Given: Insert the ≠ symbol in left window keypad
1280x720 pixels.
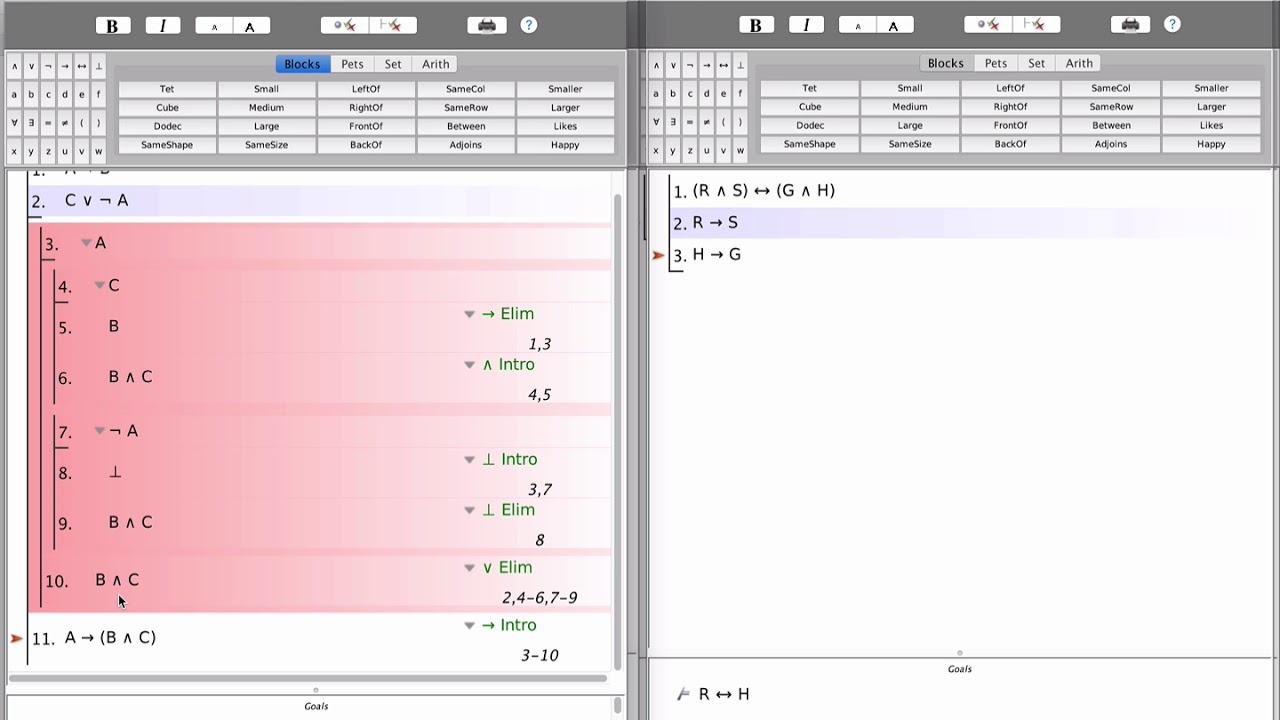Looking at the screenshot, I should [65, 123].
